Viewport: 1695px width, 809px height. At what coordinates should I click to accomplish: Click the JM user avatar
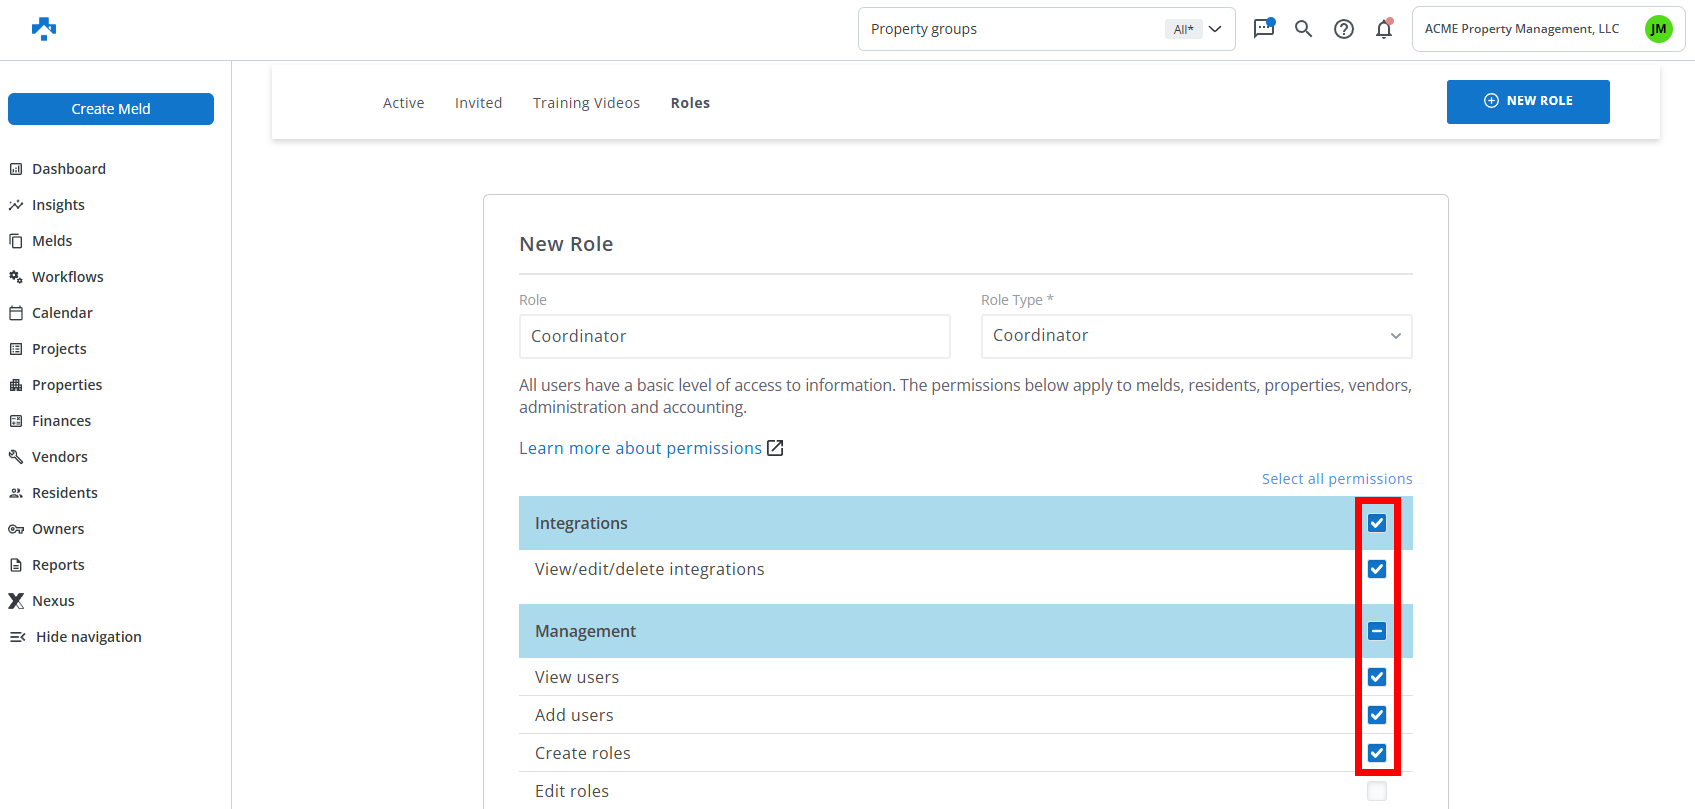tap(1658, 29)
